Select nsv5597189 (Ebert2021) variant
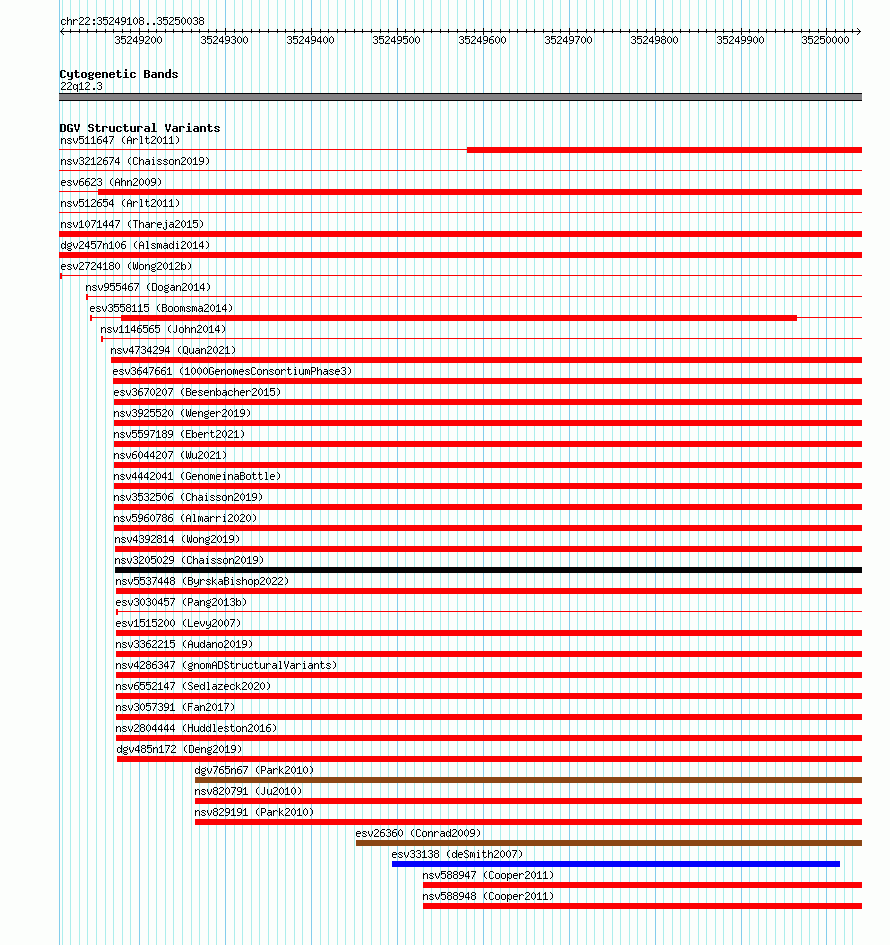 [x=179, y=435]
